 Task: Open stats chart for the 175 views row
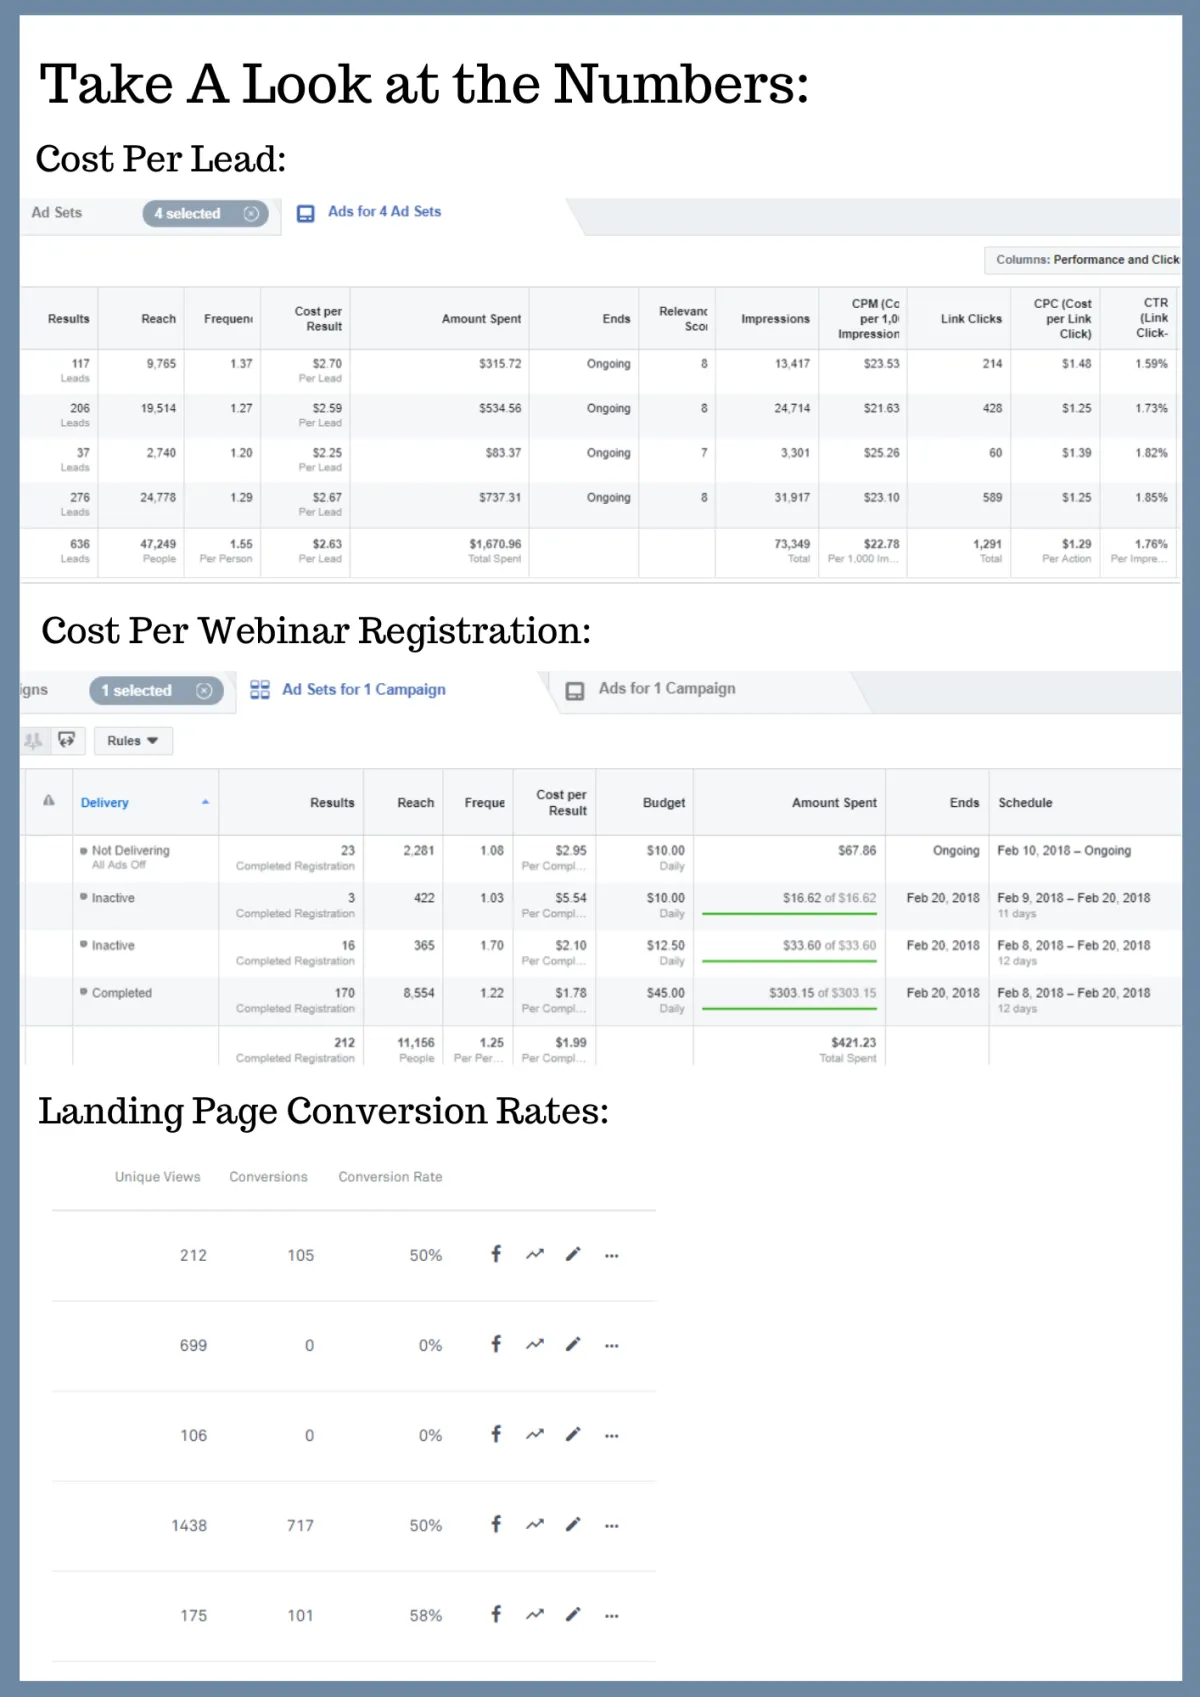pos(535,1614)
